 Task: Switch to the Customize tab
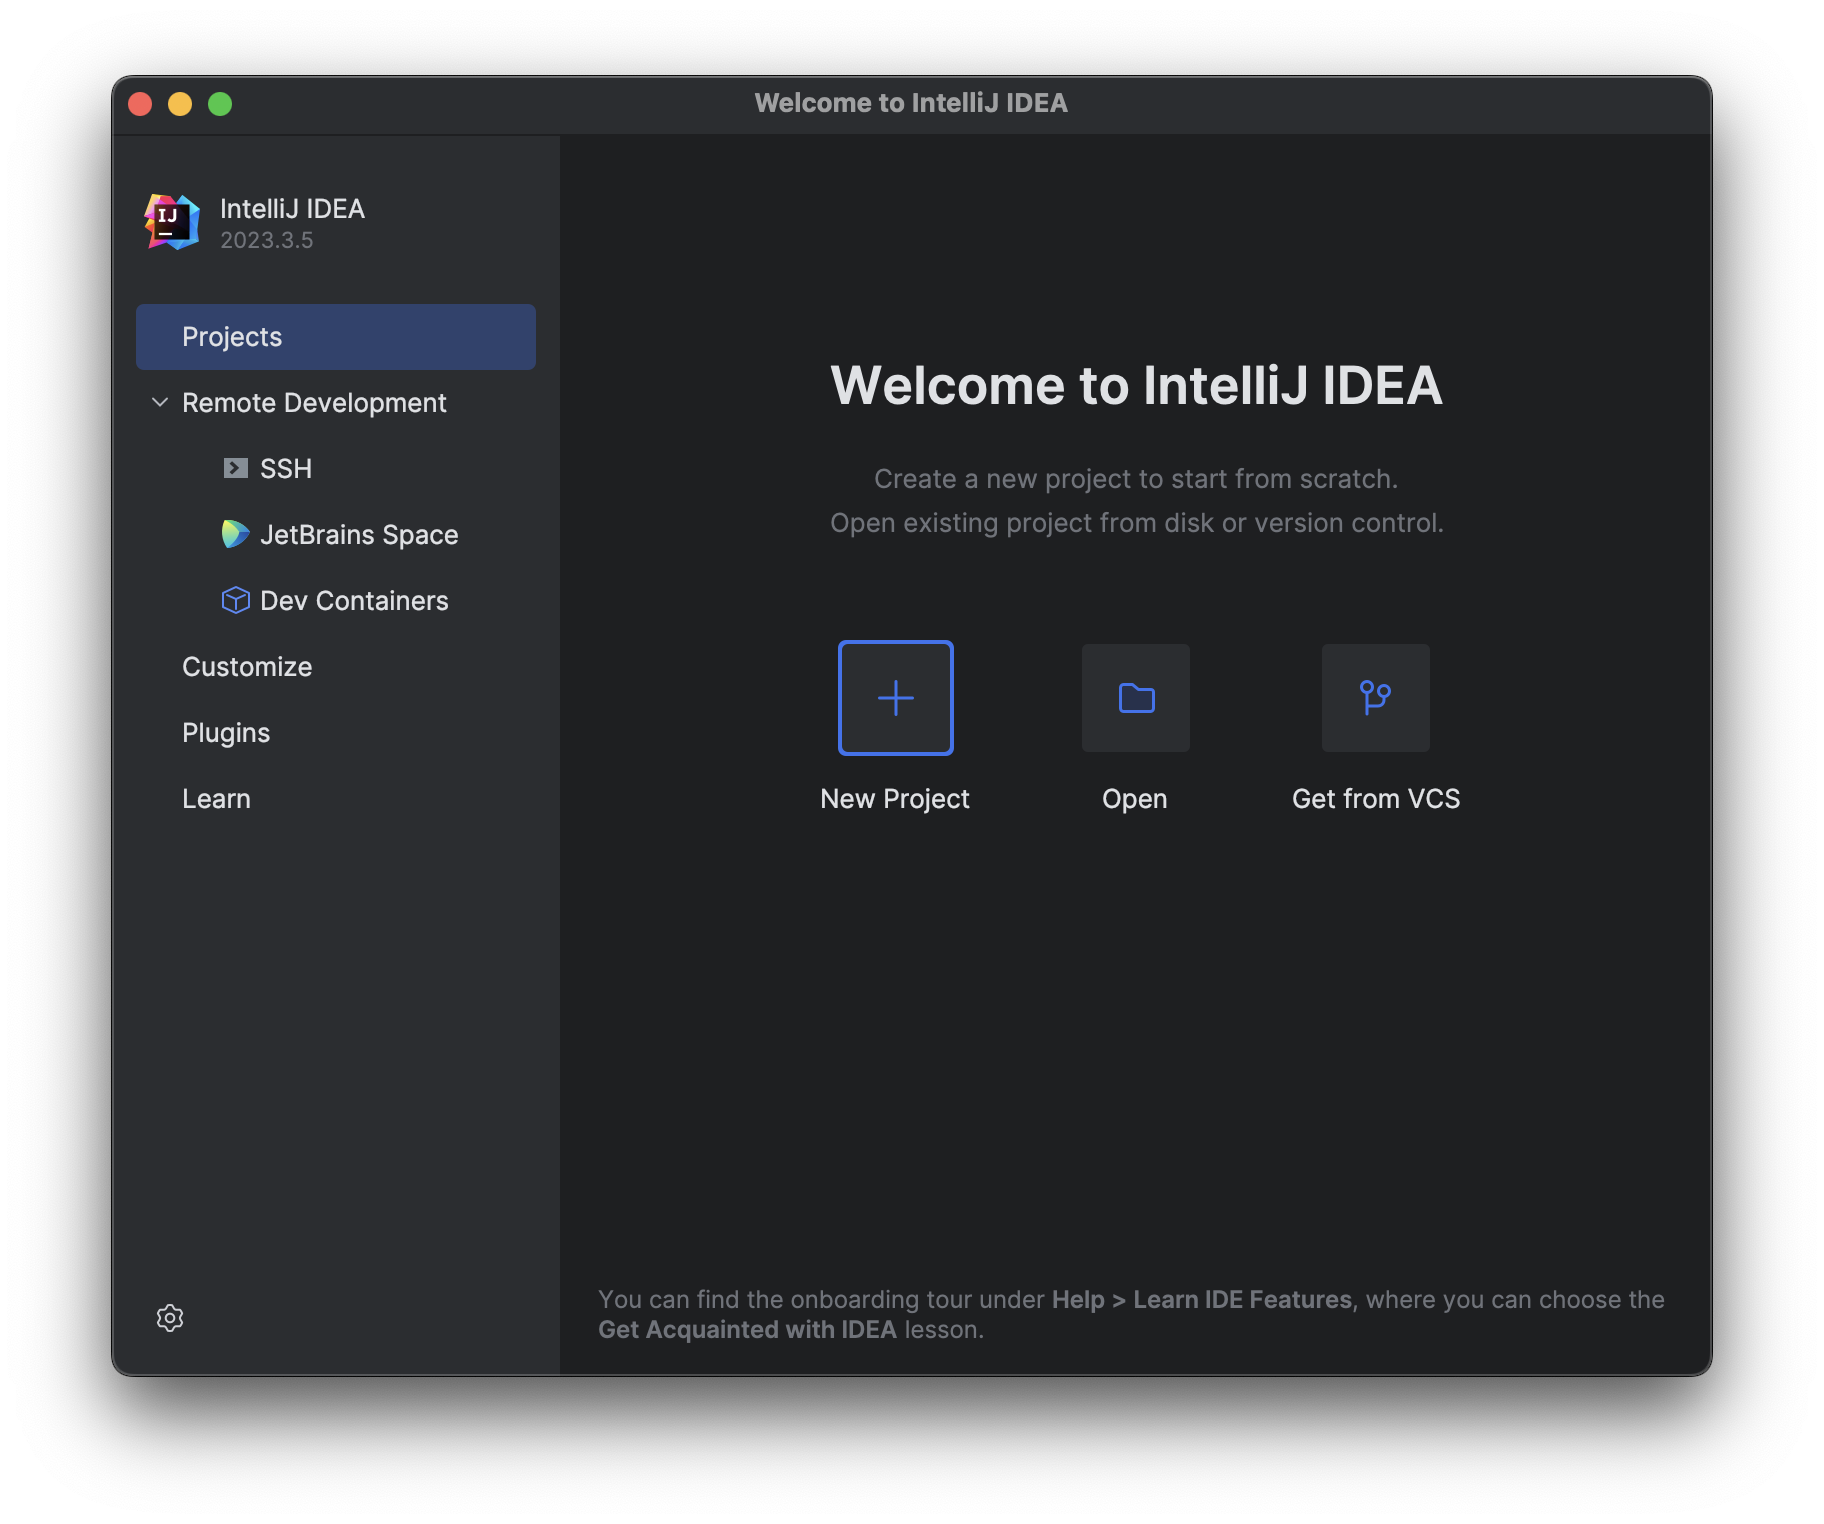coord(247,667)
